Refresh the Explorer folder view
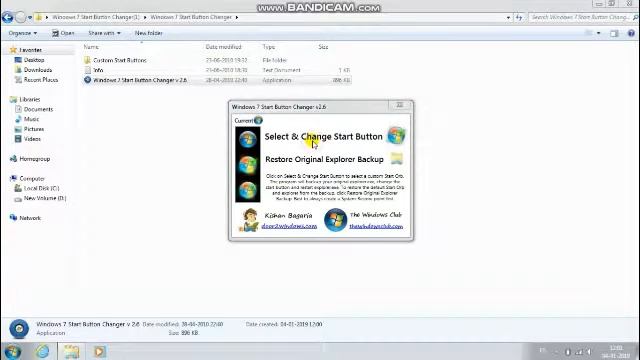640x360 pixels. coord(519,18)
